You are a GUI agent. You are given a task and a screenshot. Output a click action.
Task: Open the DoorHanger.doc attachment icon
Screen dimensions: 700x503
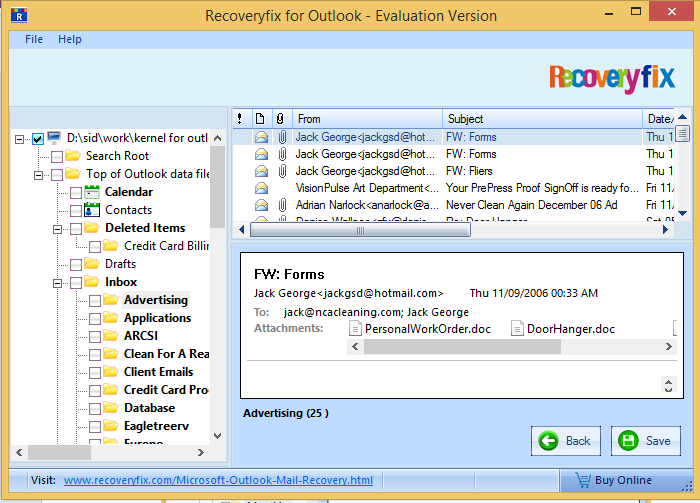(517, 329)
